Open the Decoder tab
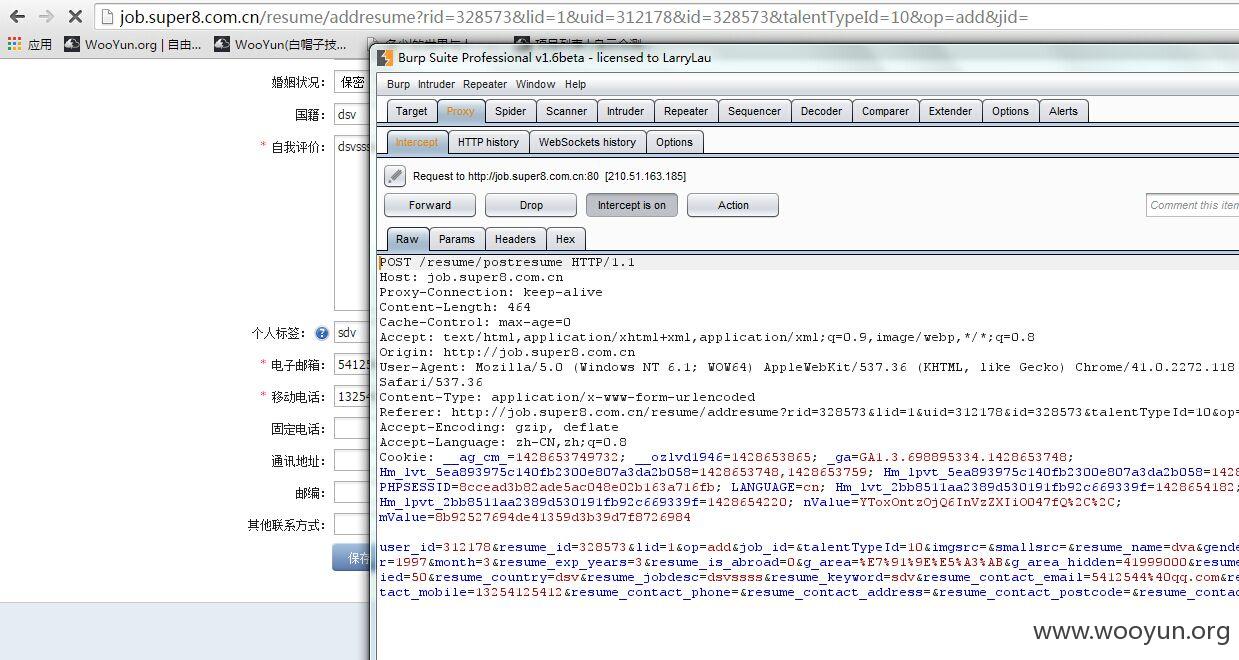 (821, 111)
